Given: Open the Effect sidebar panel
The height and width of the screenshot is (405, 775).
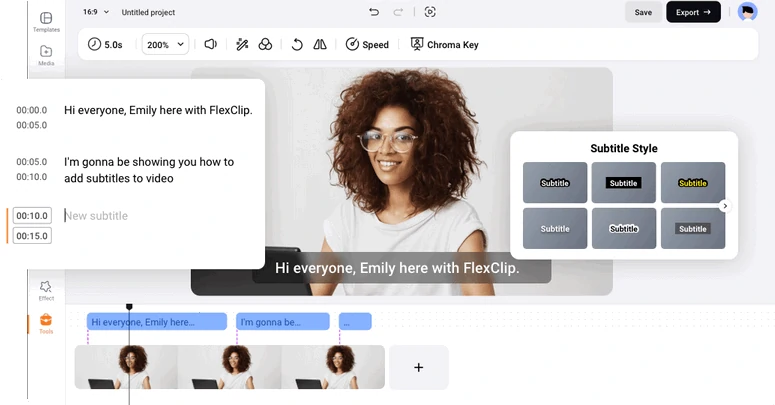Looking at the screenshot, I should pos(46,291).
